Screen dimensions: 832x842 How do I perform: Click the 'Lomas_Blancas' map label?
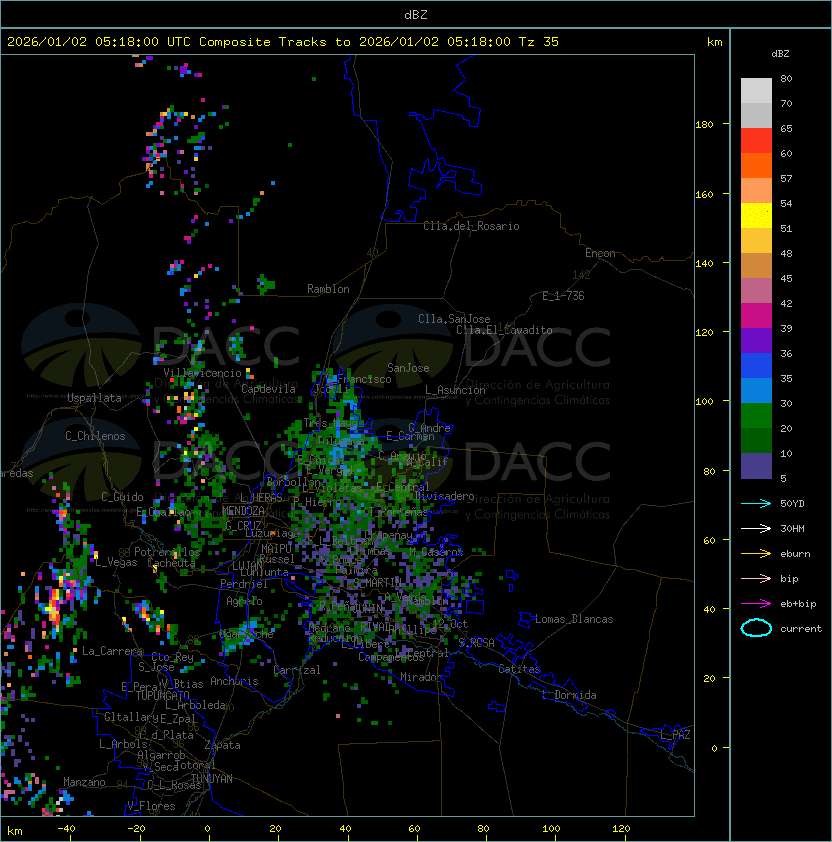[x=574, y=619]
